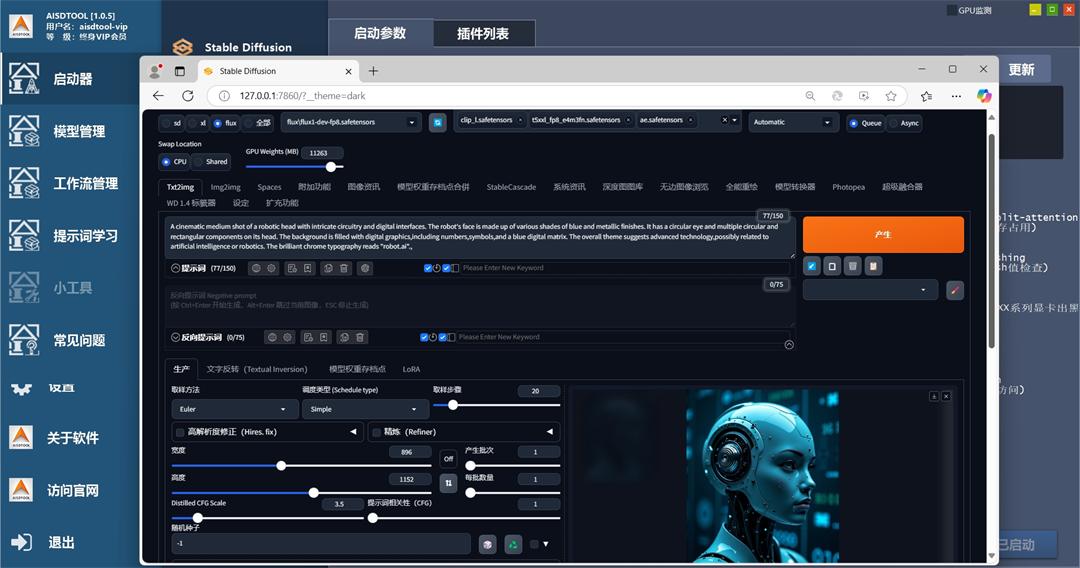1080x568 pixels.
Task: Expand the 精炼 (Refiner) section arrow
Action: [x=549, y=432]
